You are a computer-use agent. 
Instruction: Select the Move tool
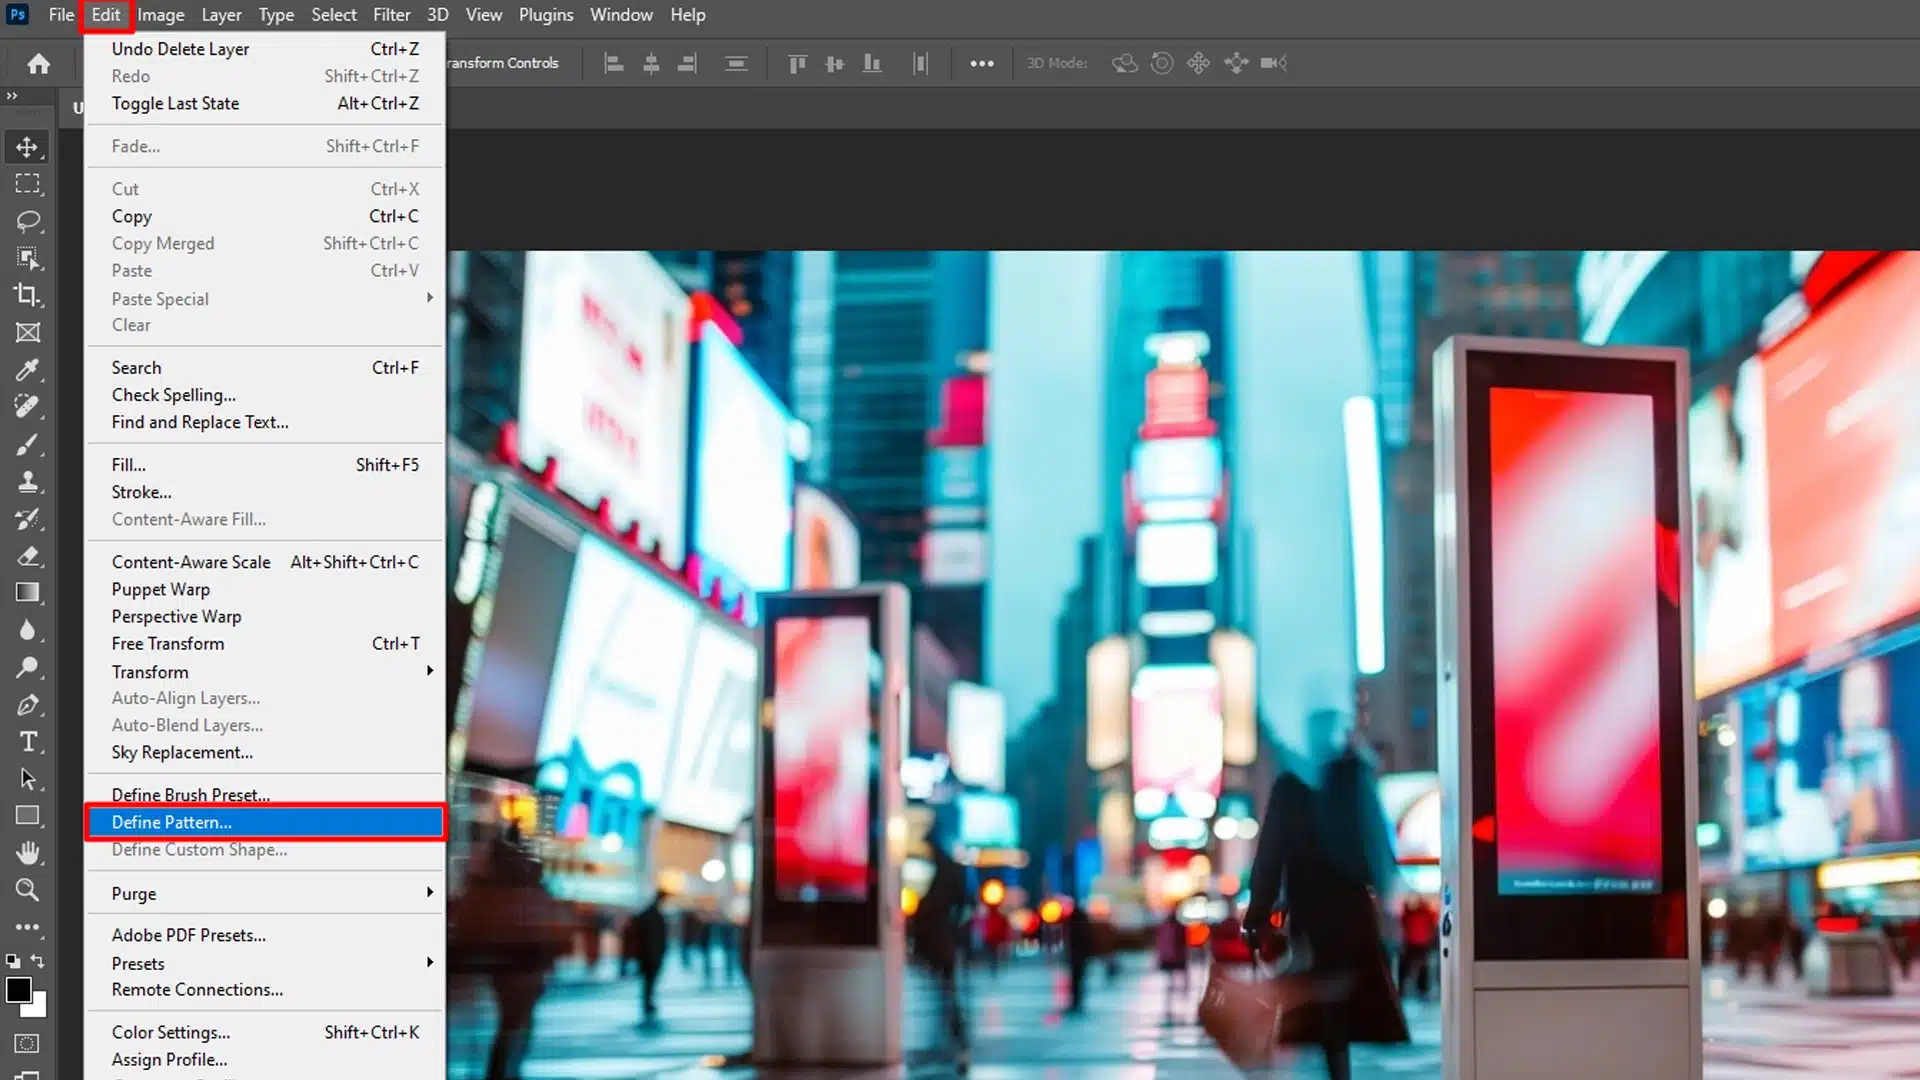[x=27, y=147]
